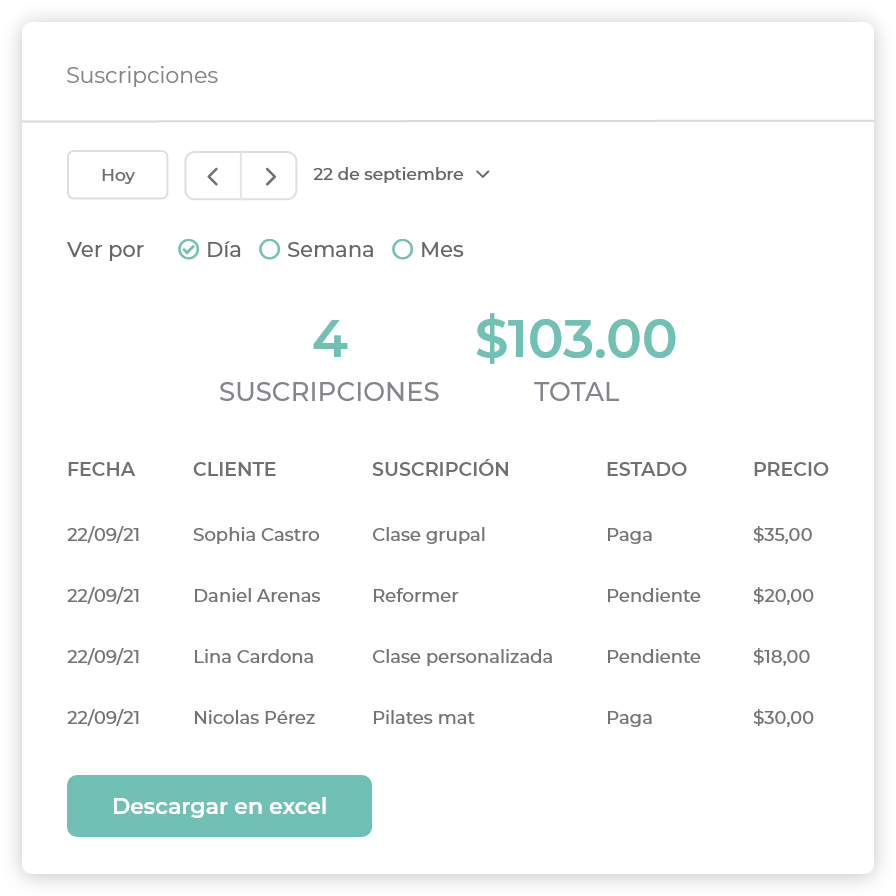896x896 pixels.
Task: Open Lina Cardona's Clase personalizada subscription
Action: click(x=462, y=657)
